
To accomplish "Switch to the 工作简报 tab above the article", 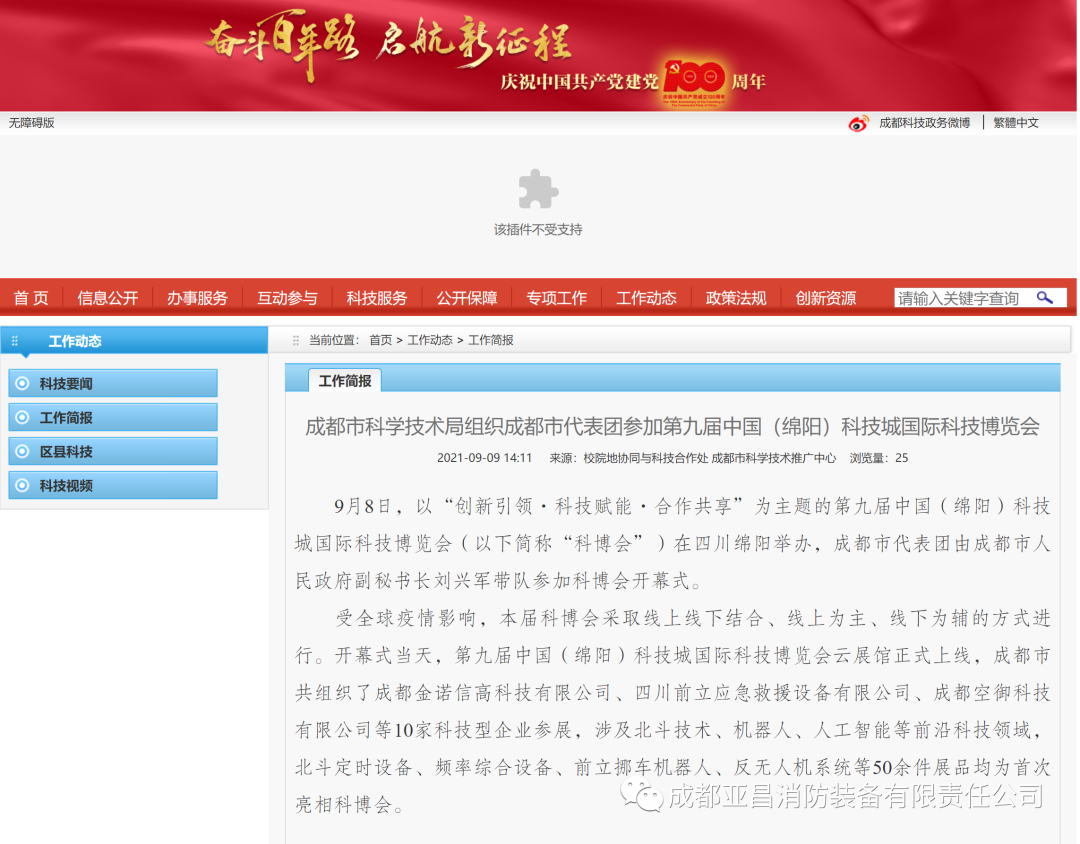I will click(344, 380).
